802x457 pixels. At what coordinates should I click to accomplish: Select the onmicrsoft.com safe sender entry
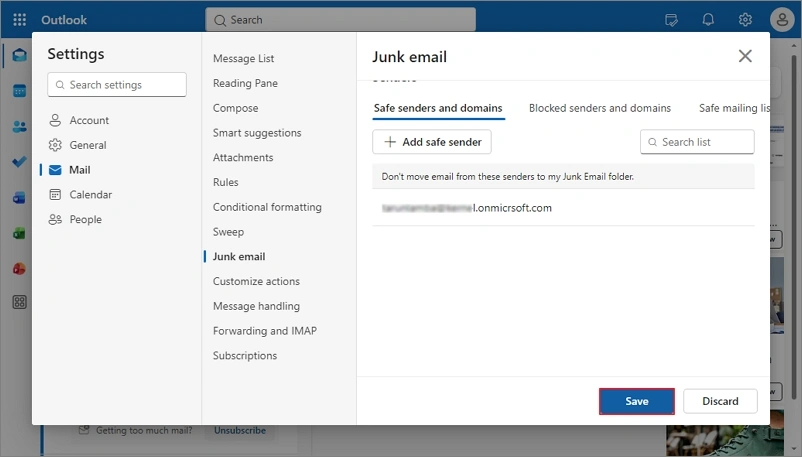(563, 208)
